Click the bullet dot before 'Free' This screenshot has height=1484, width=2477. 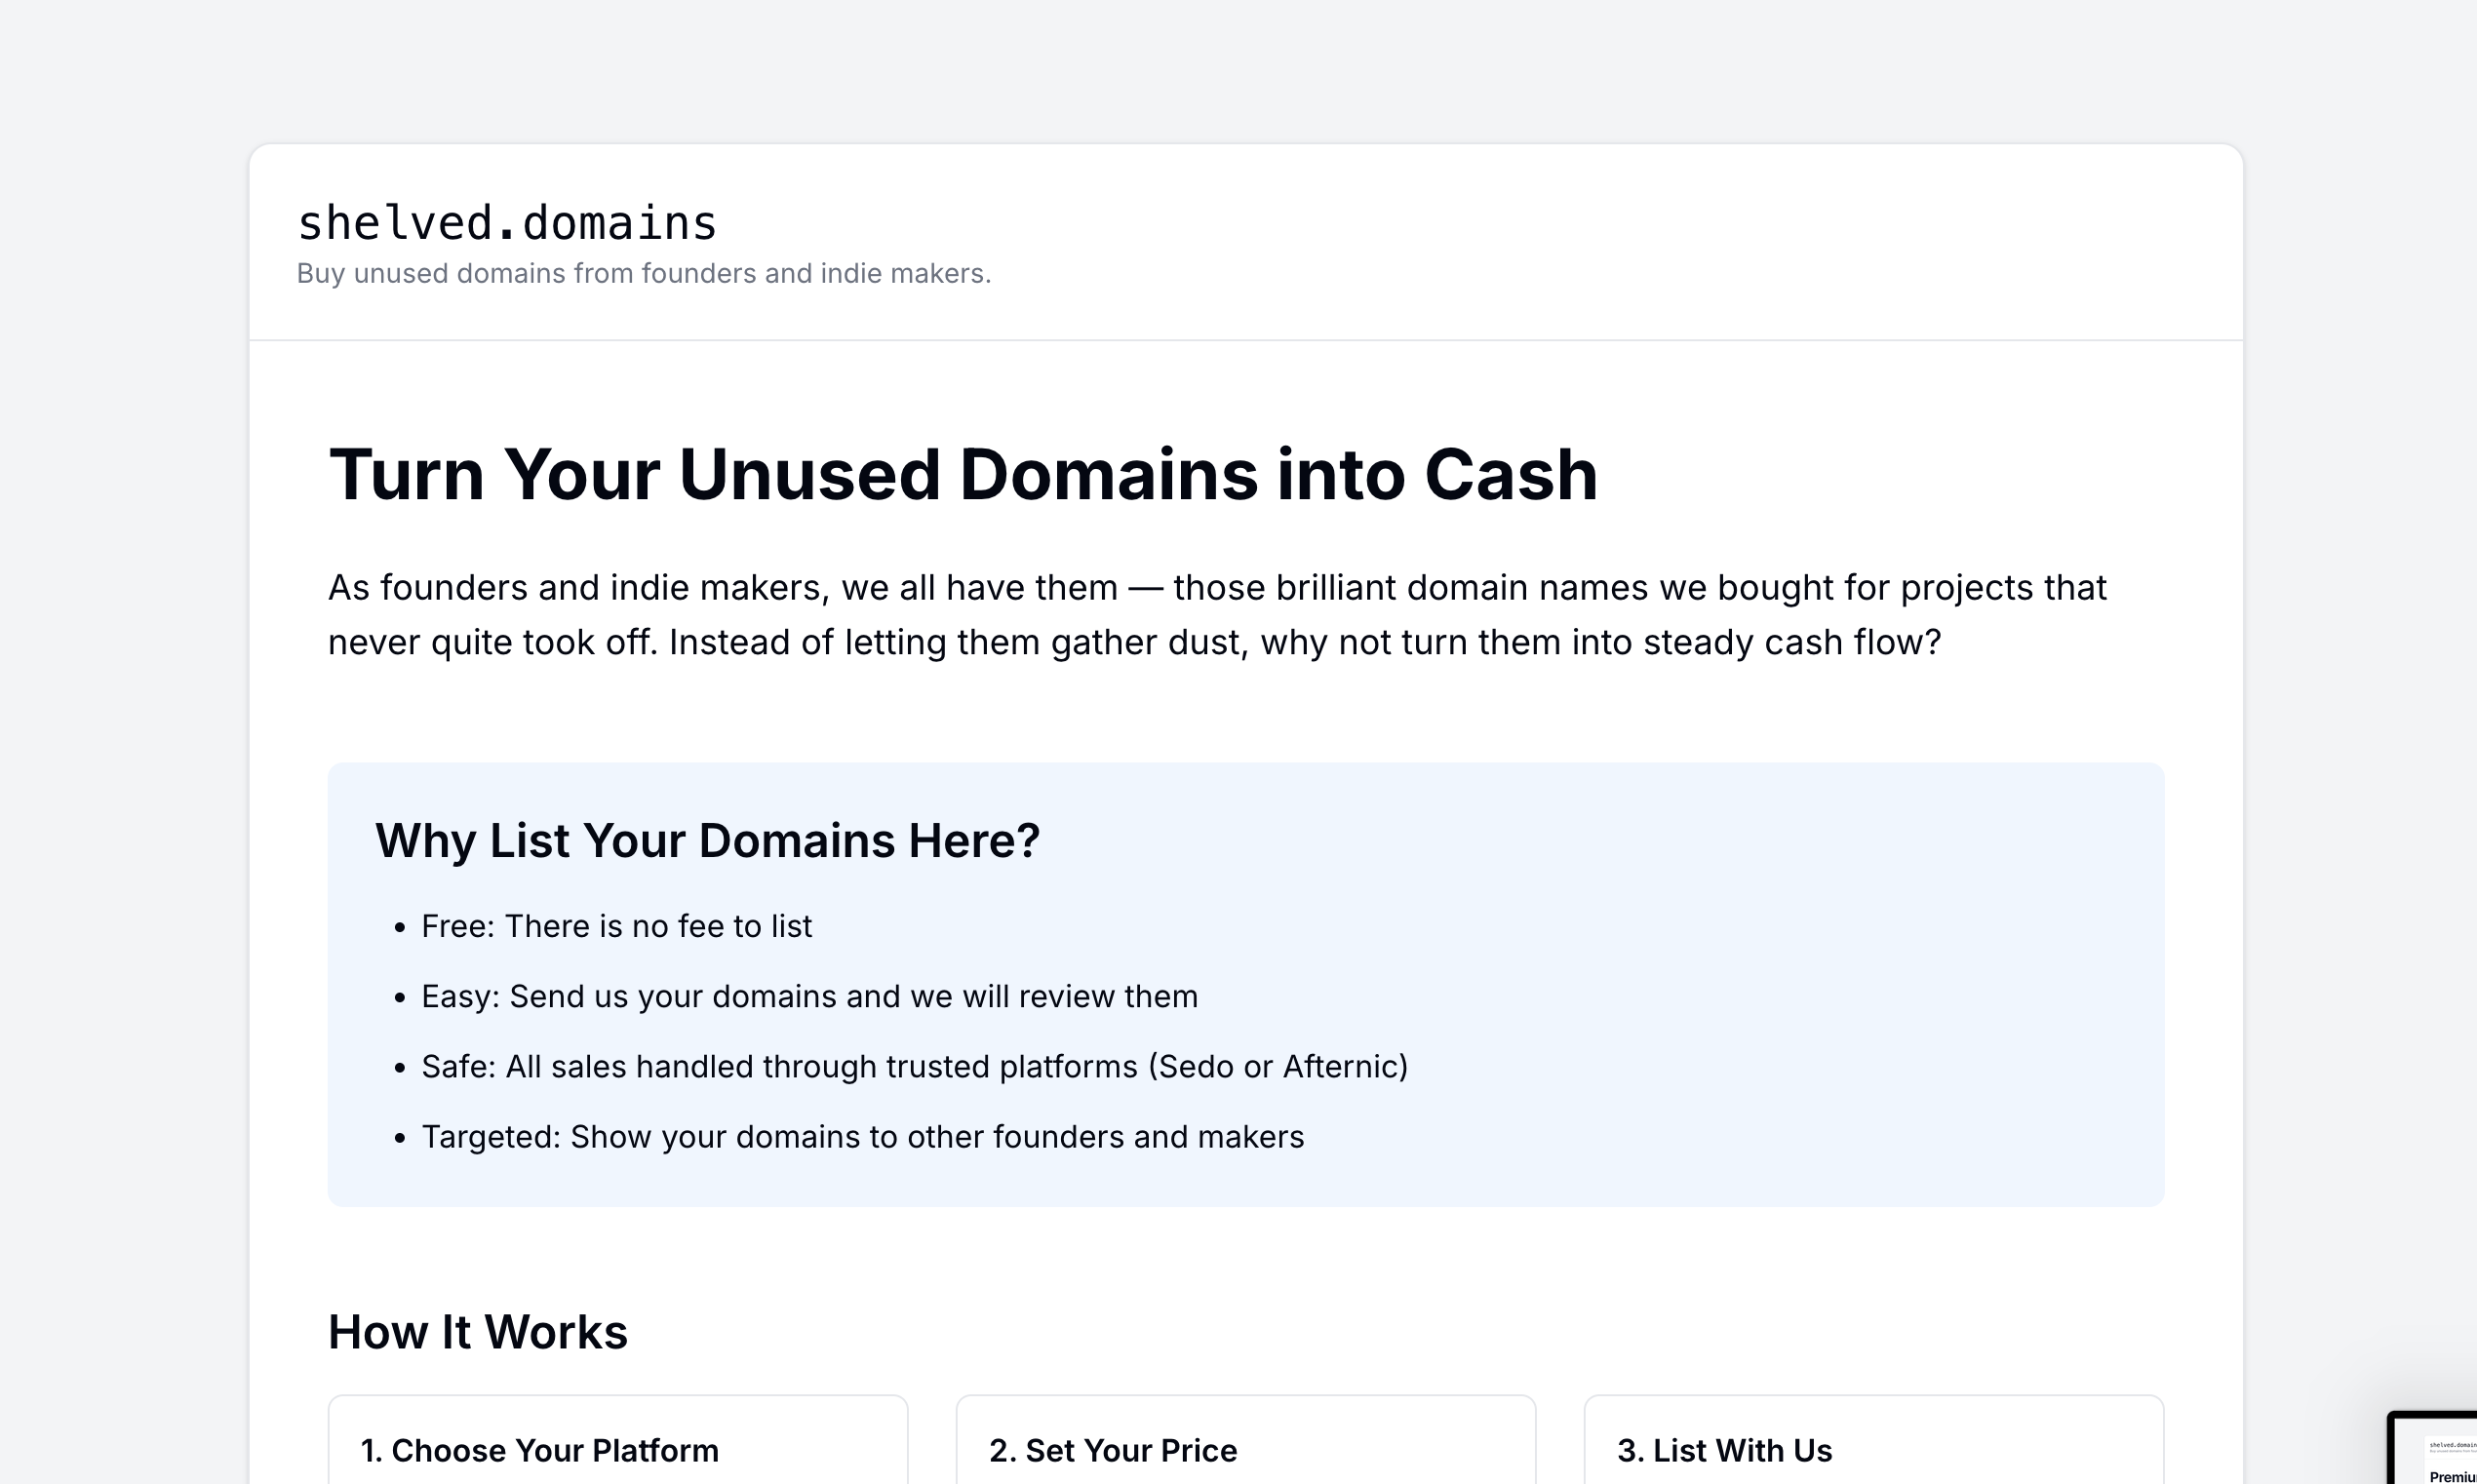pyautogui.click(x=400, y=928)
